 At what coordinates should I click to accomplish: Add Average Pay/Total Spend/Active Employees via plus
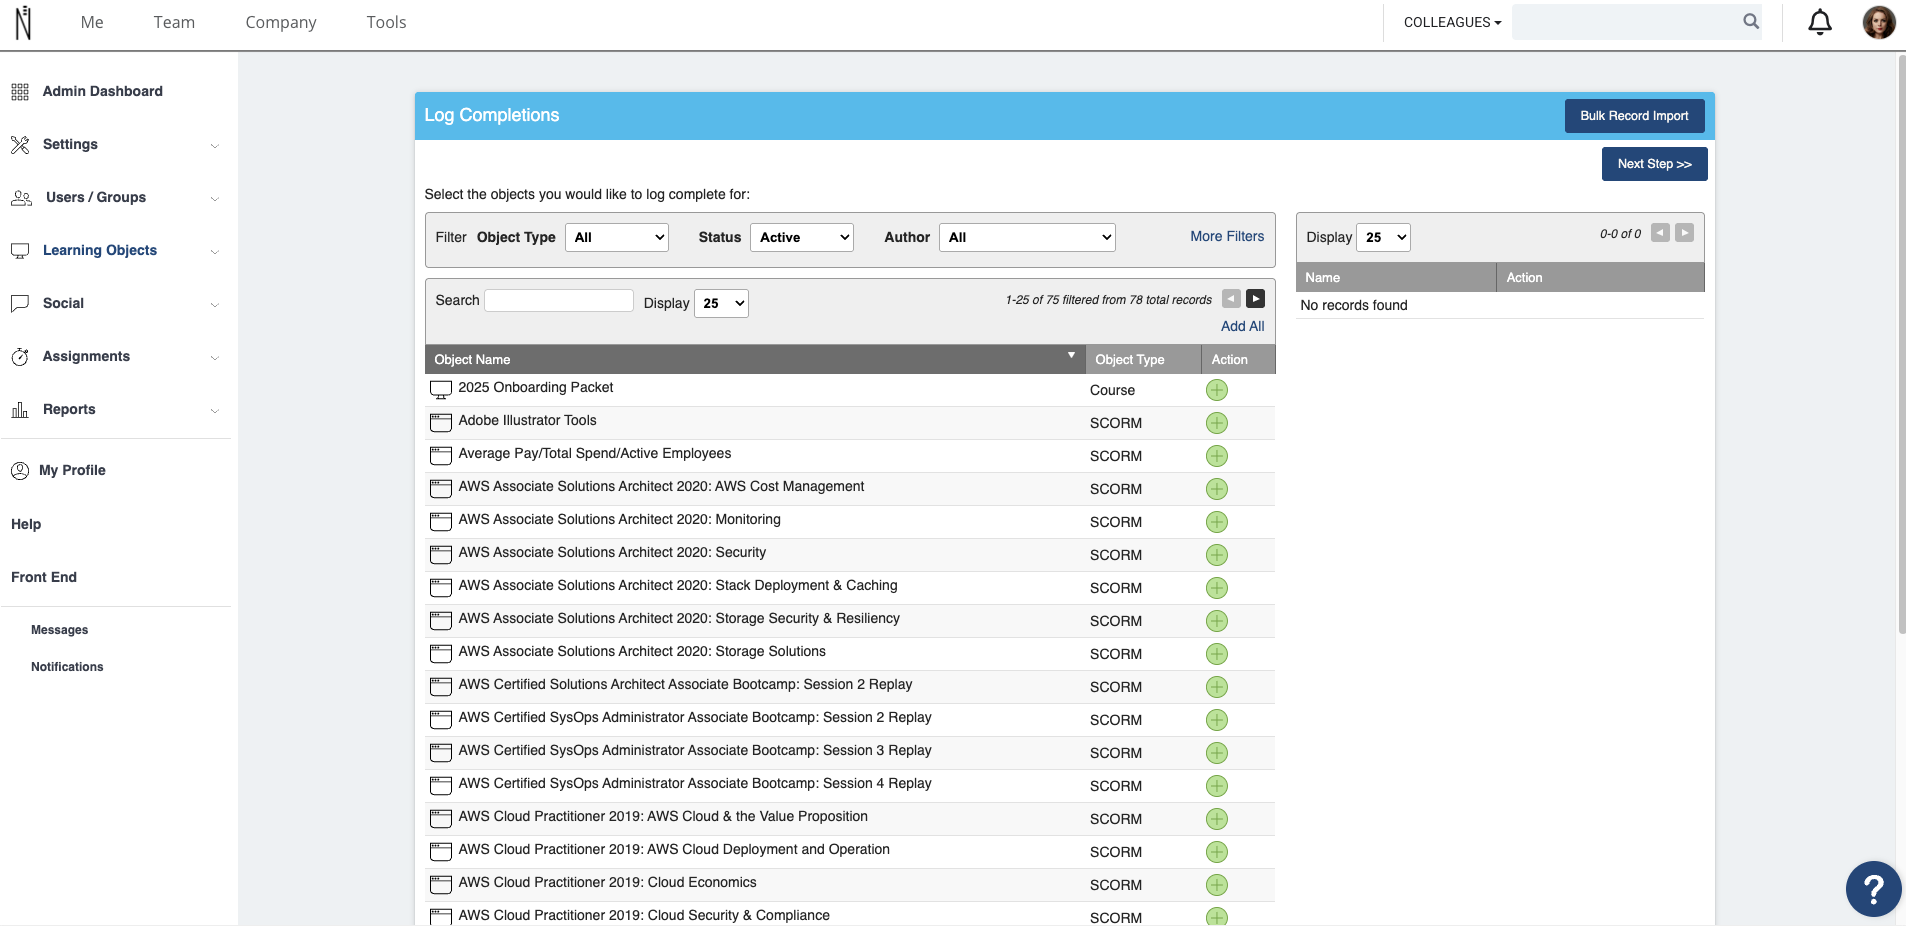click(1216, 456)
